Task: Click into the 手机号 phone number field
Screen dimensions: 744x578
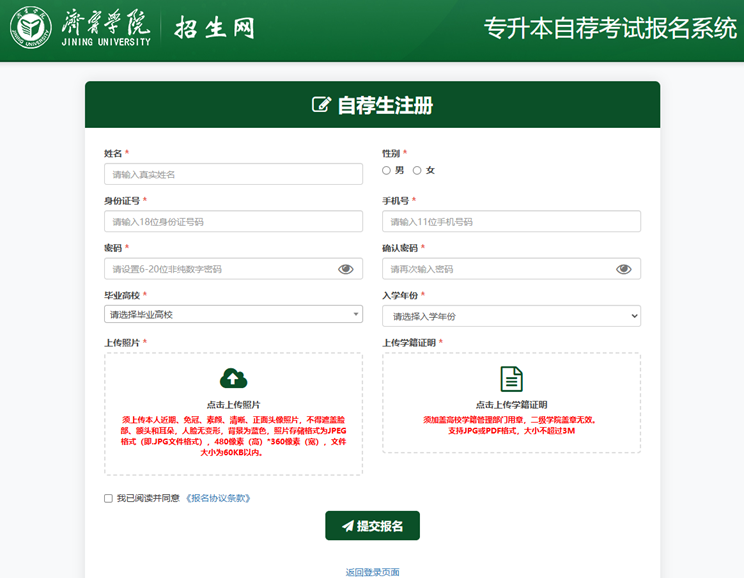Action: [511, 222]
